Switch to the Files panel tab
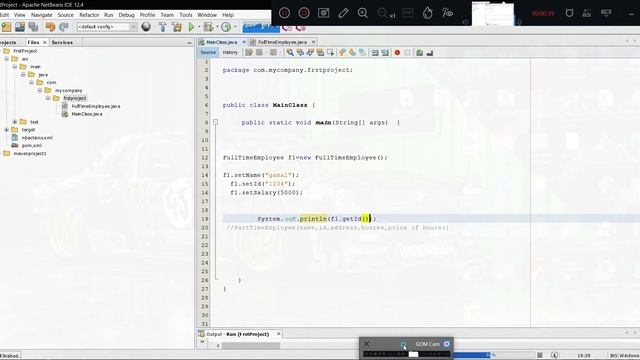 coord(33,42)
